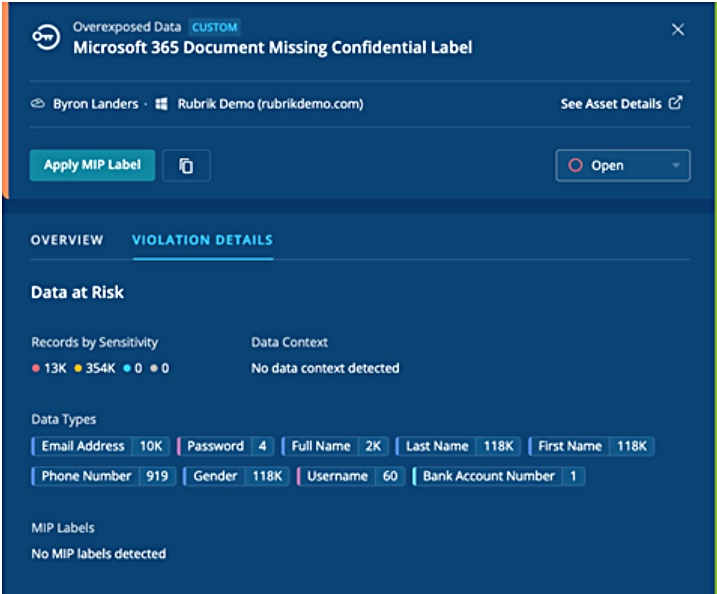
Task: Click the cloud icon beside Byron Landers
Action: coord(37,104)
